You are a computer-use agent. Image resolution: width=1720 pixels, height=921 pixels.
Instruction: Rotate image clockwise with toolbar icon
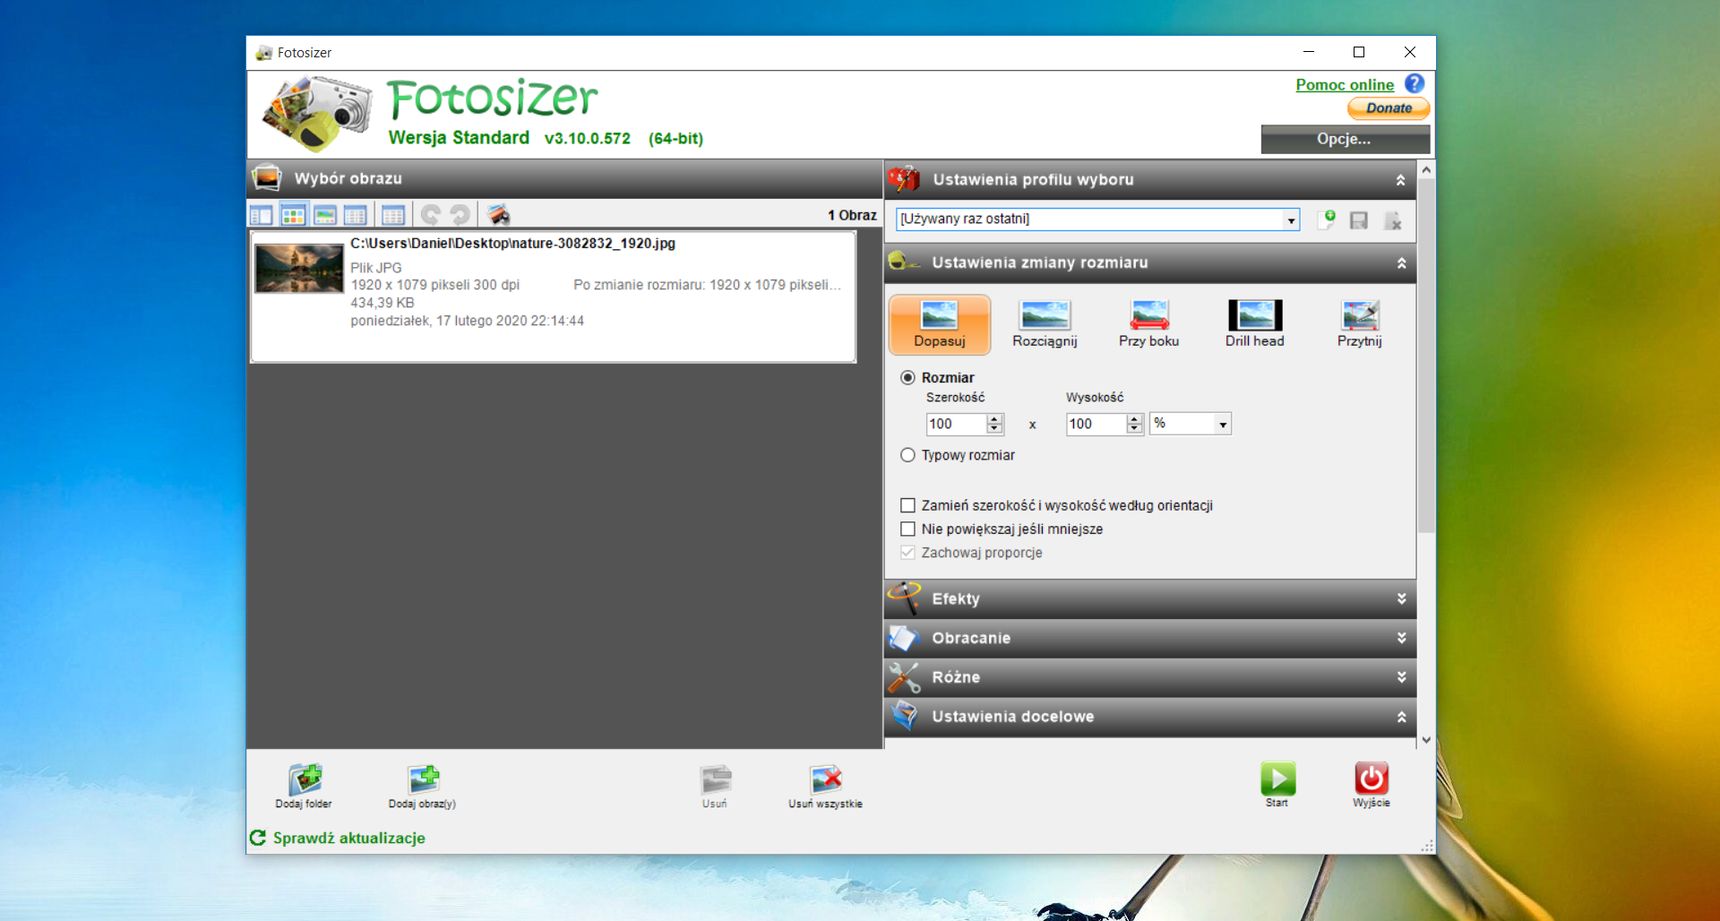tap(460, 215)
